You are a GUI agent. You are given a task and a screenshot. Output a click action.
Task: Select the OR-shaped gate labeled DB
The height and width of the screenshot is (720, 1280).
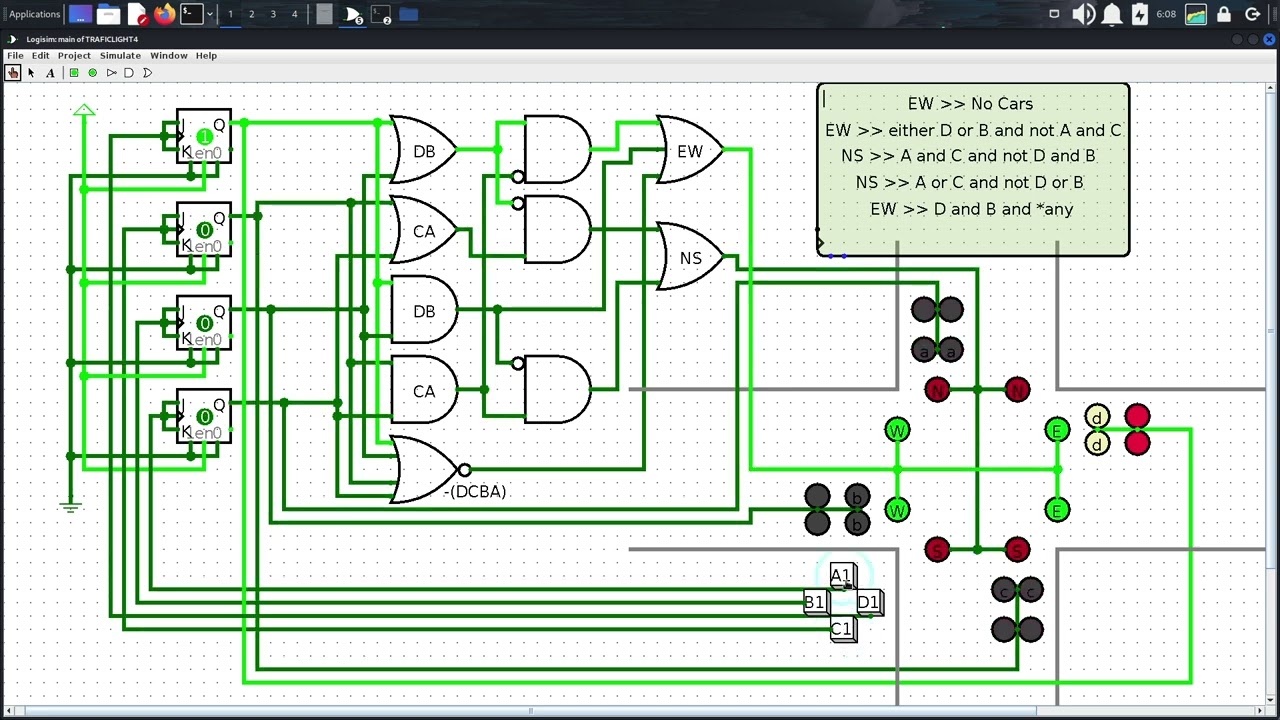(423, 150)
